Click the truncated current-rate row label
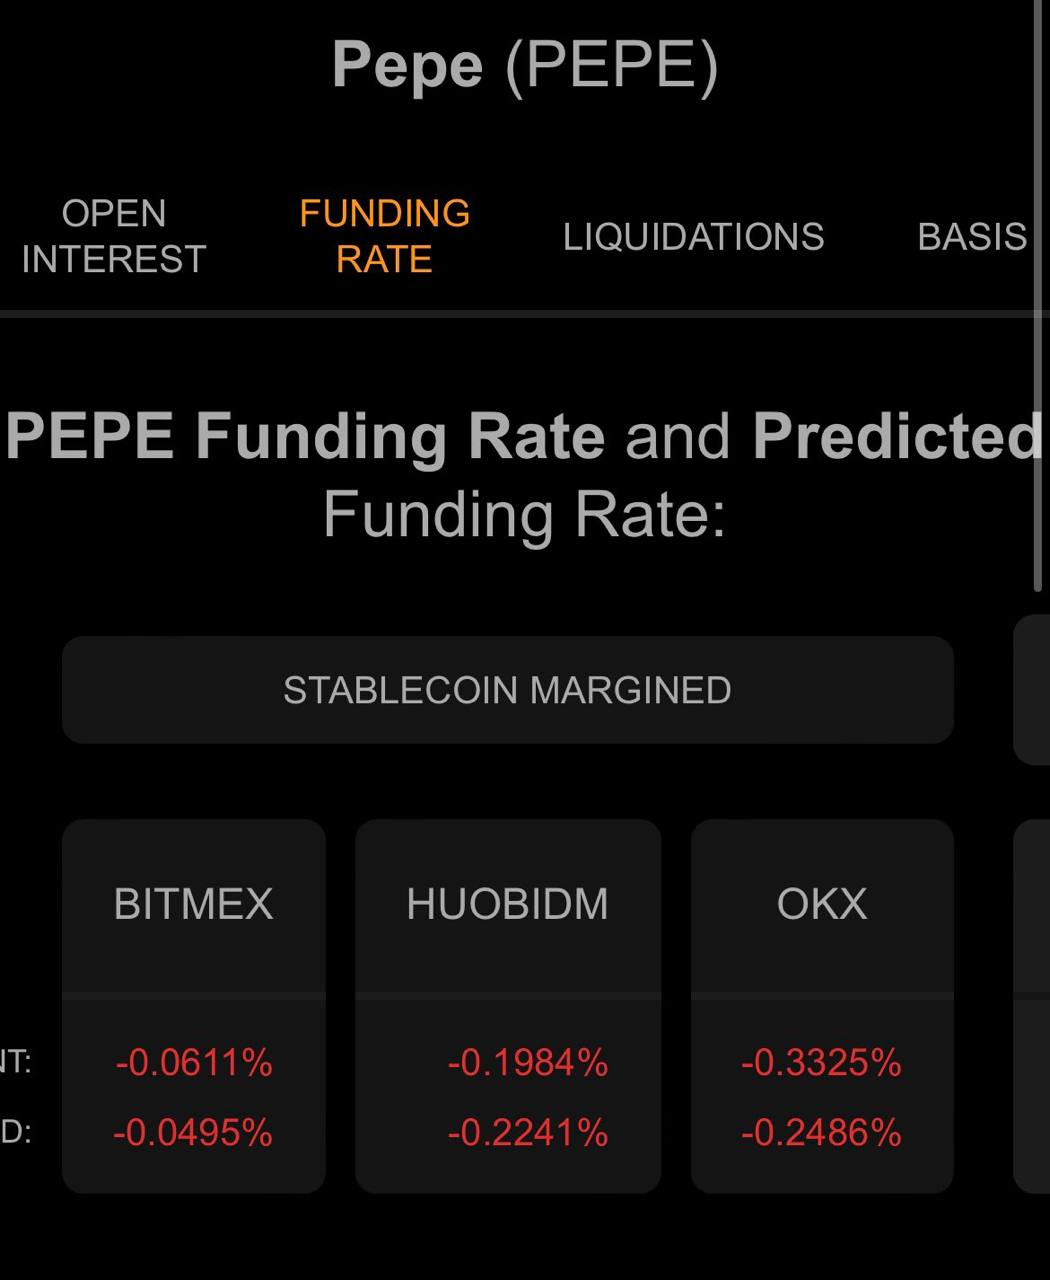The image size is (1050, 1280). [x=16, y=1062]
